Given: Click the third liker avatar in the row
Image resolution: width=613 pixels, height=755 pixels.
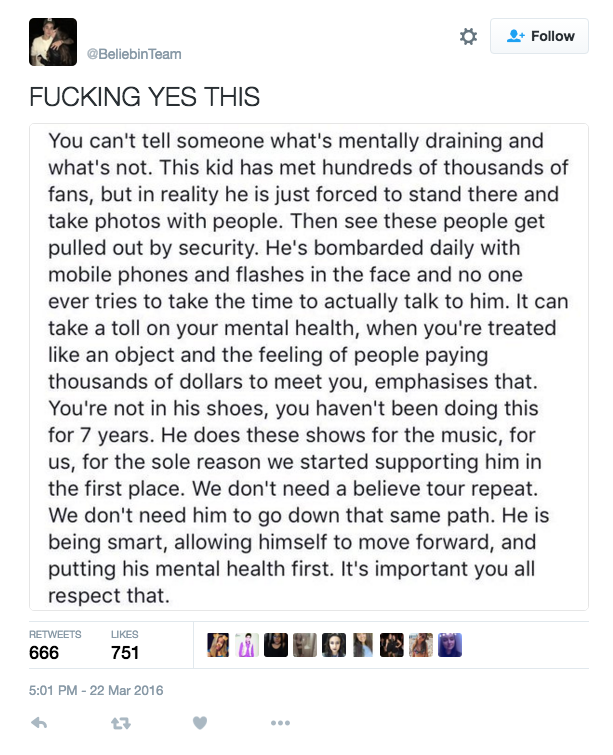Looking at the screenshot, I should [x=276, y=645].
